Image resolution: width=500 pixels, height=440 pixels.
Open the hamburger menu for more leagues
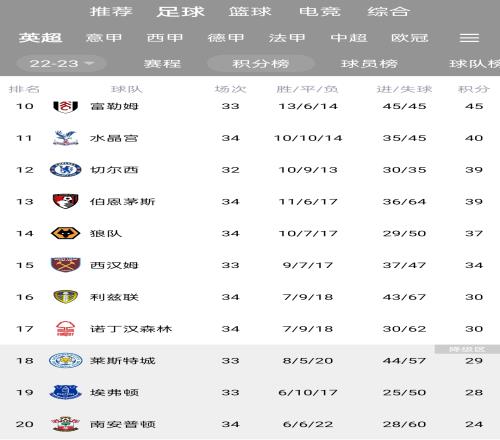click(469, 38)
